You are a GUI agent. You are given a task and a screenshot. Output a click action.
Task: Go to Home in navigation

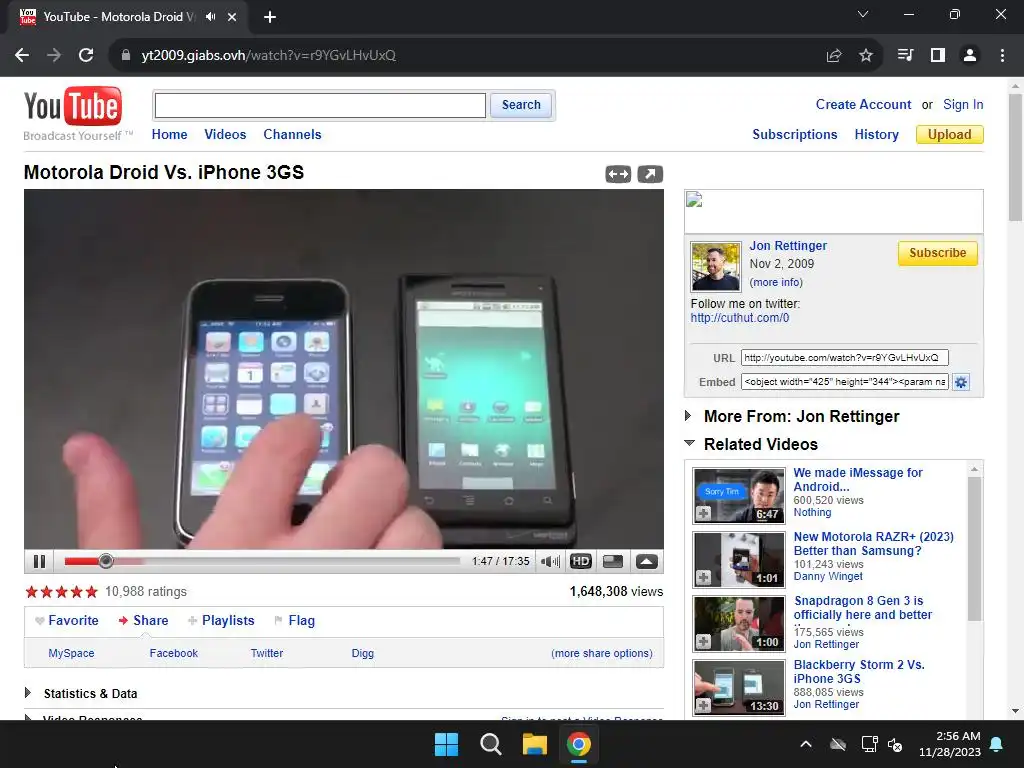pos(169,135)
